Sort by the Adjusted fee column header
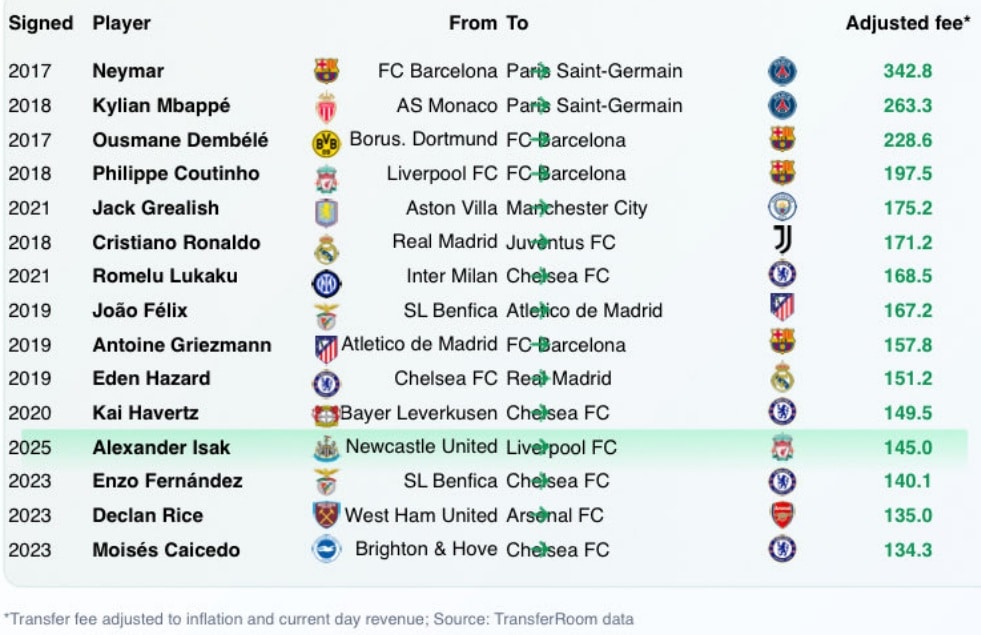981x635 pixels. tap(907, 23)
